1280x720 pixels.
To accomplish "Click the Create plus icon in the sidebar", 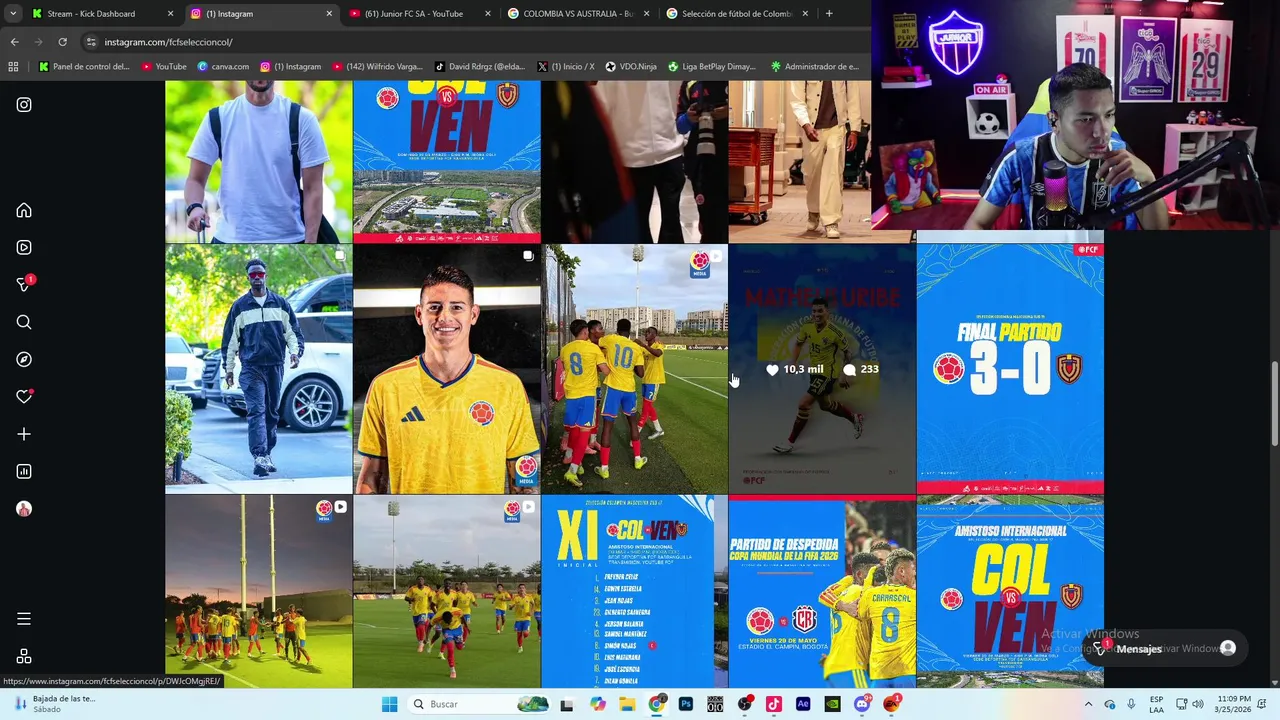I will [x=24, y=434].
